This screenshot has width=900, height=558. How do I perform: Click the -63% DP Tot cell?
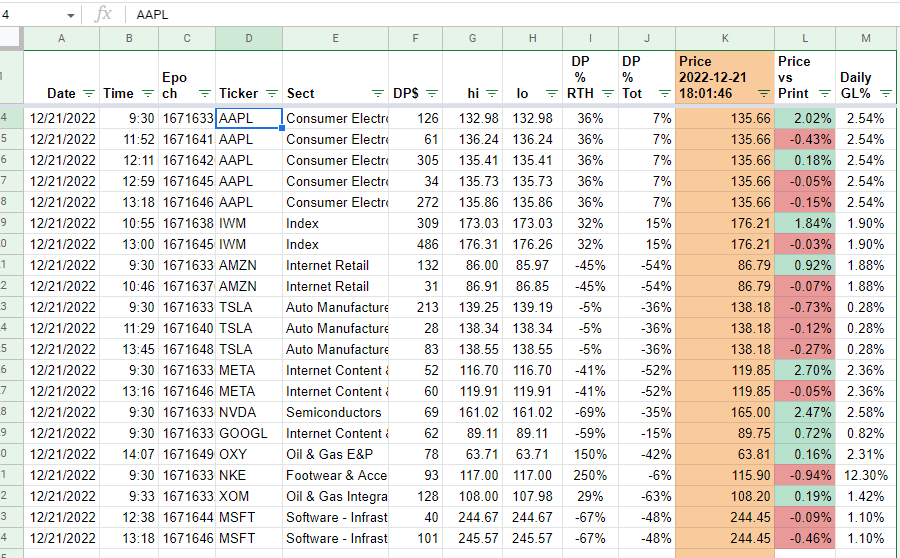(x=647, y=497)
